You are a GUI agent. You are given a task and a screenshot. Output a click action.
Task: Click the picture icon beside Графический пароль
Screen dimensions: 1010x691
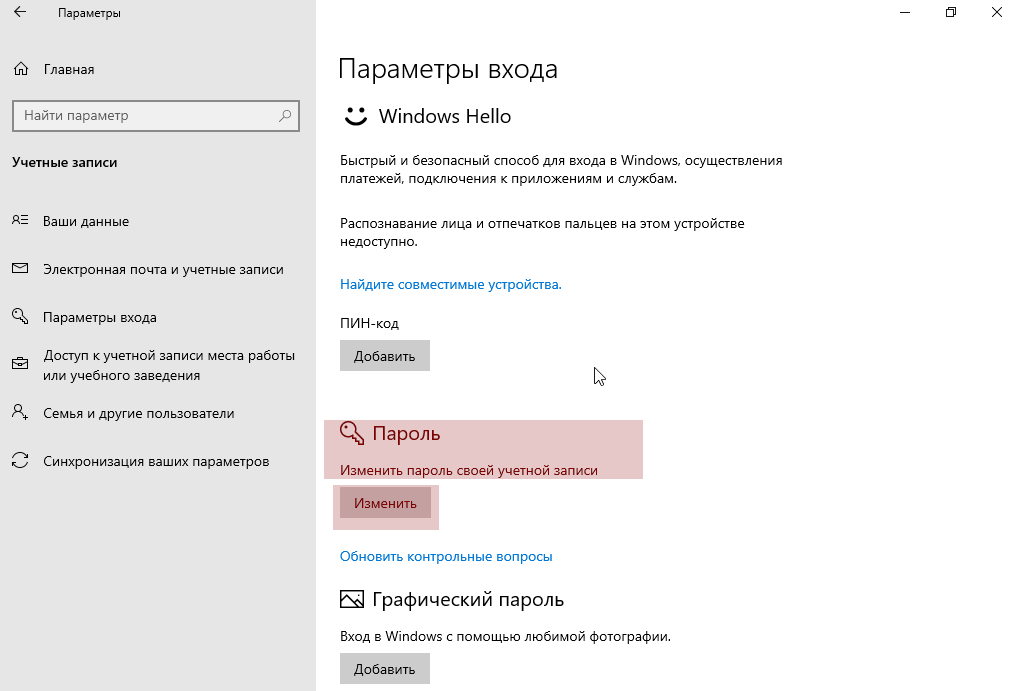[352, 600]
